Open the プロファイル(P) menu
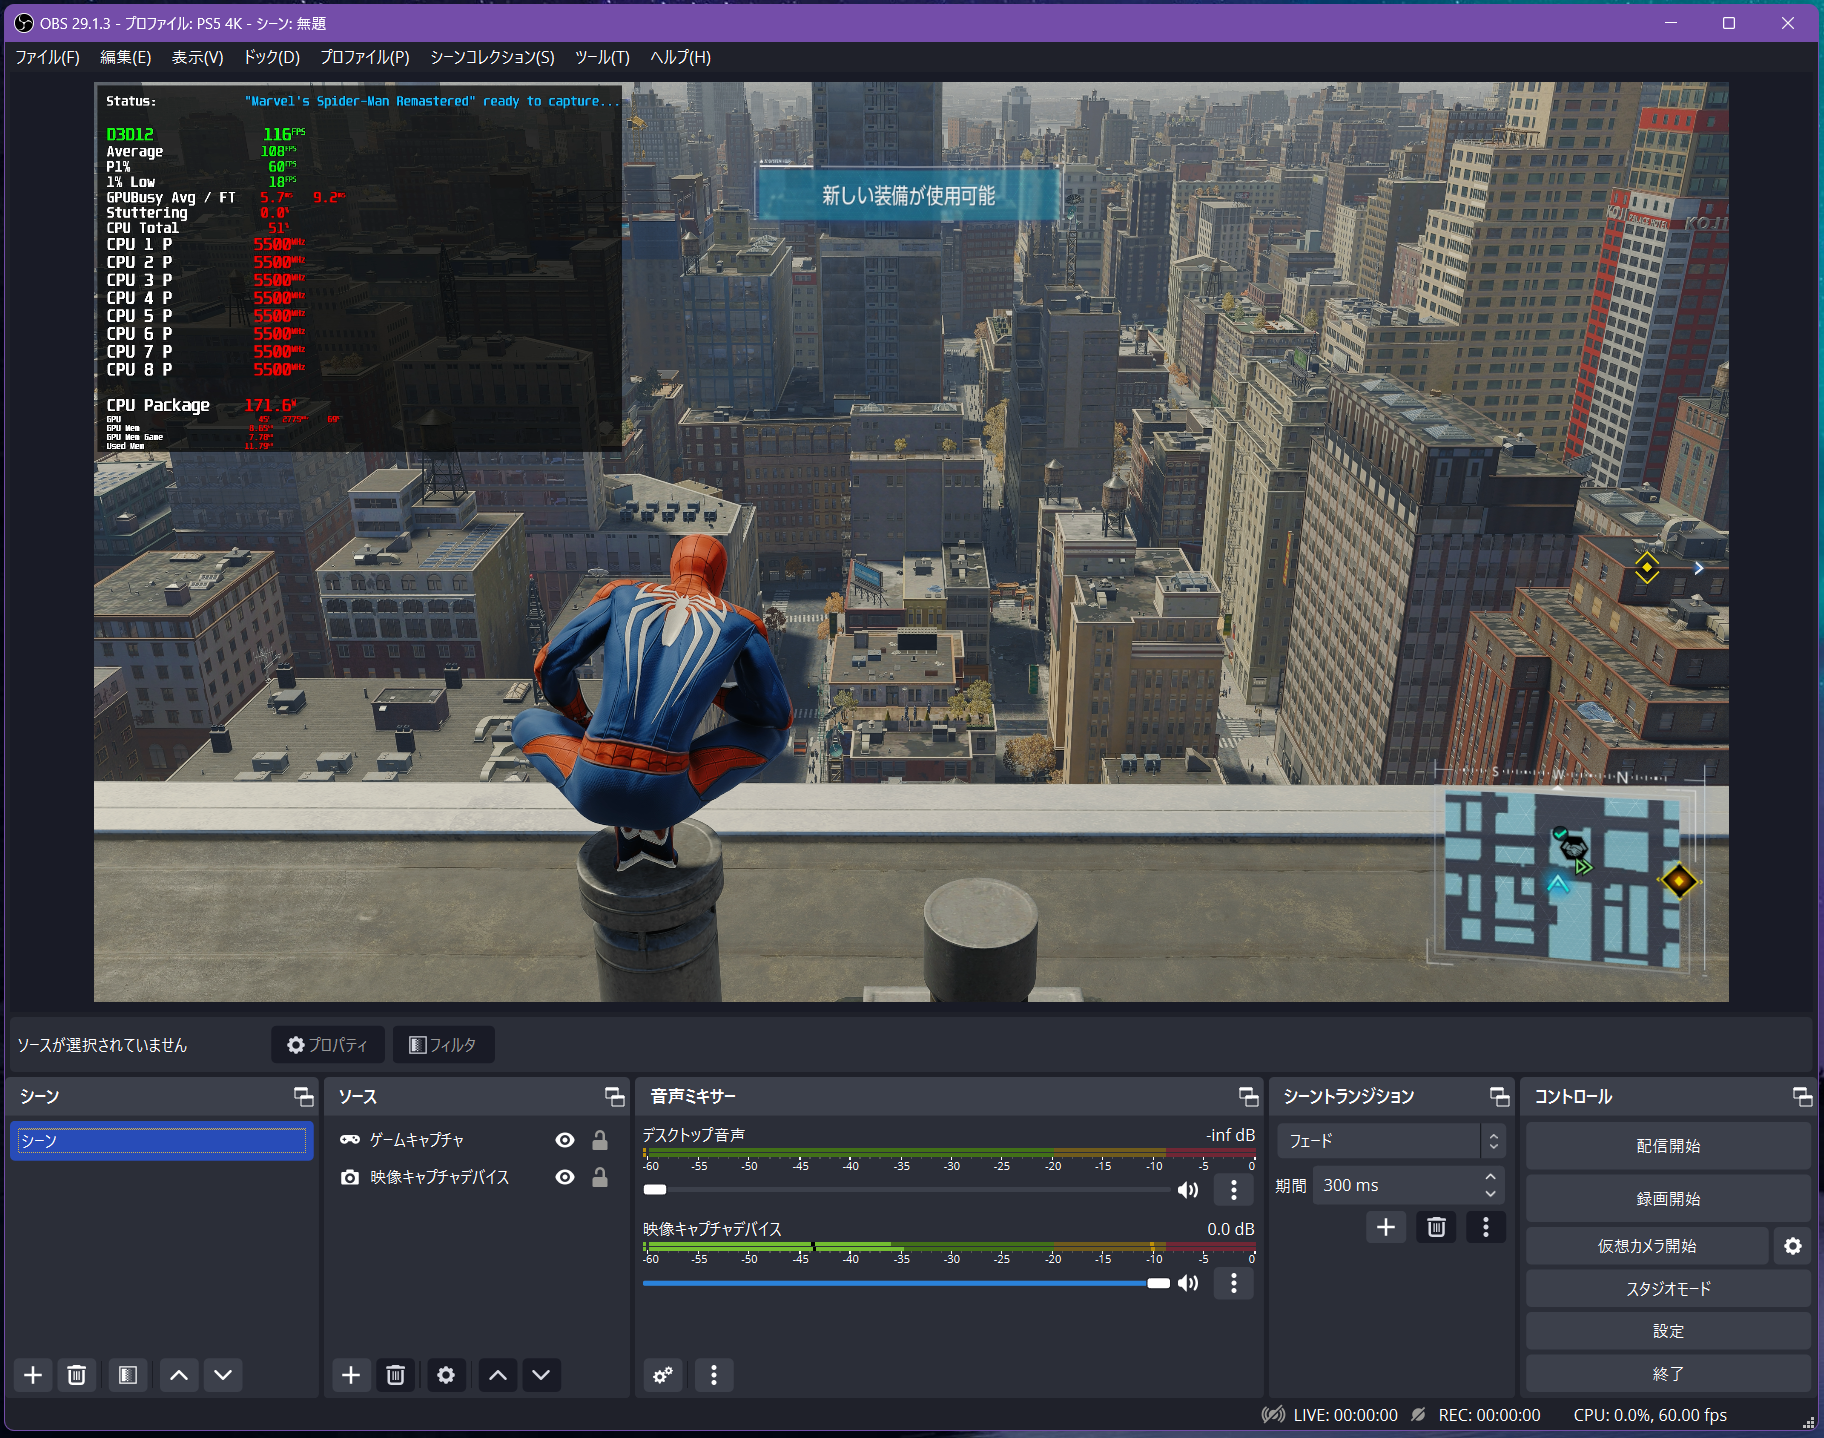 coord(365,57)
